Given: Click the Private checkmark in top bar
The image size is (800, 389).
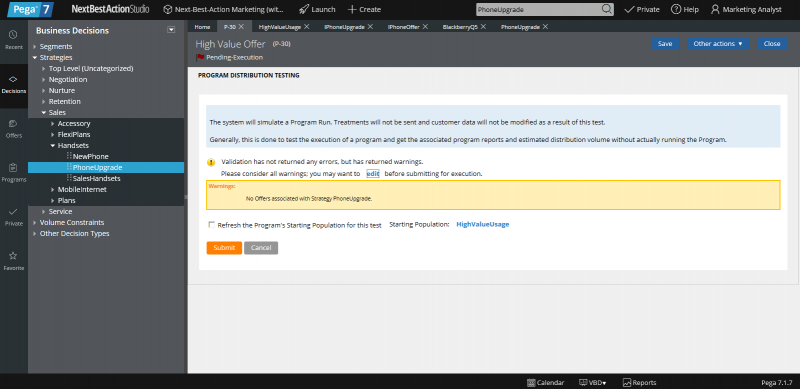Looking at the screenshot, I should click(642, 9).
